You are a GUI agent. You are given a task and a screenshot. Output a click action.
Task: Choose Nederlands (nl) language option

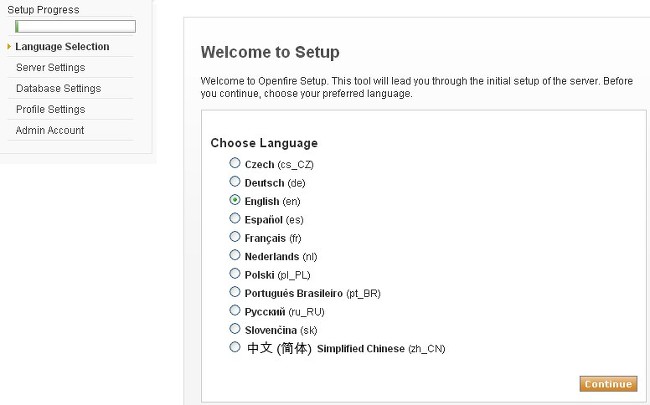point(235,255)
